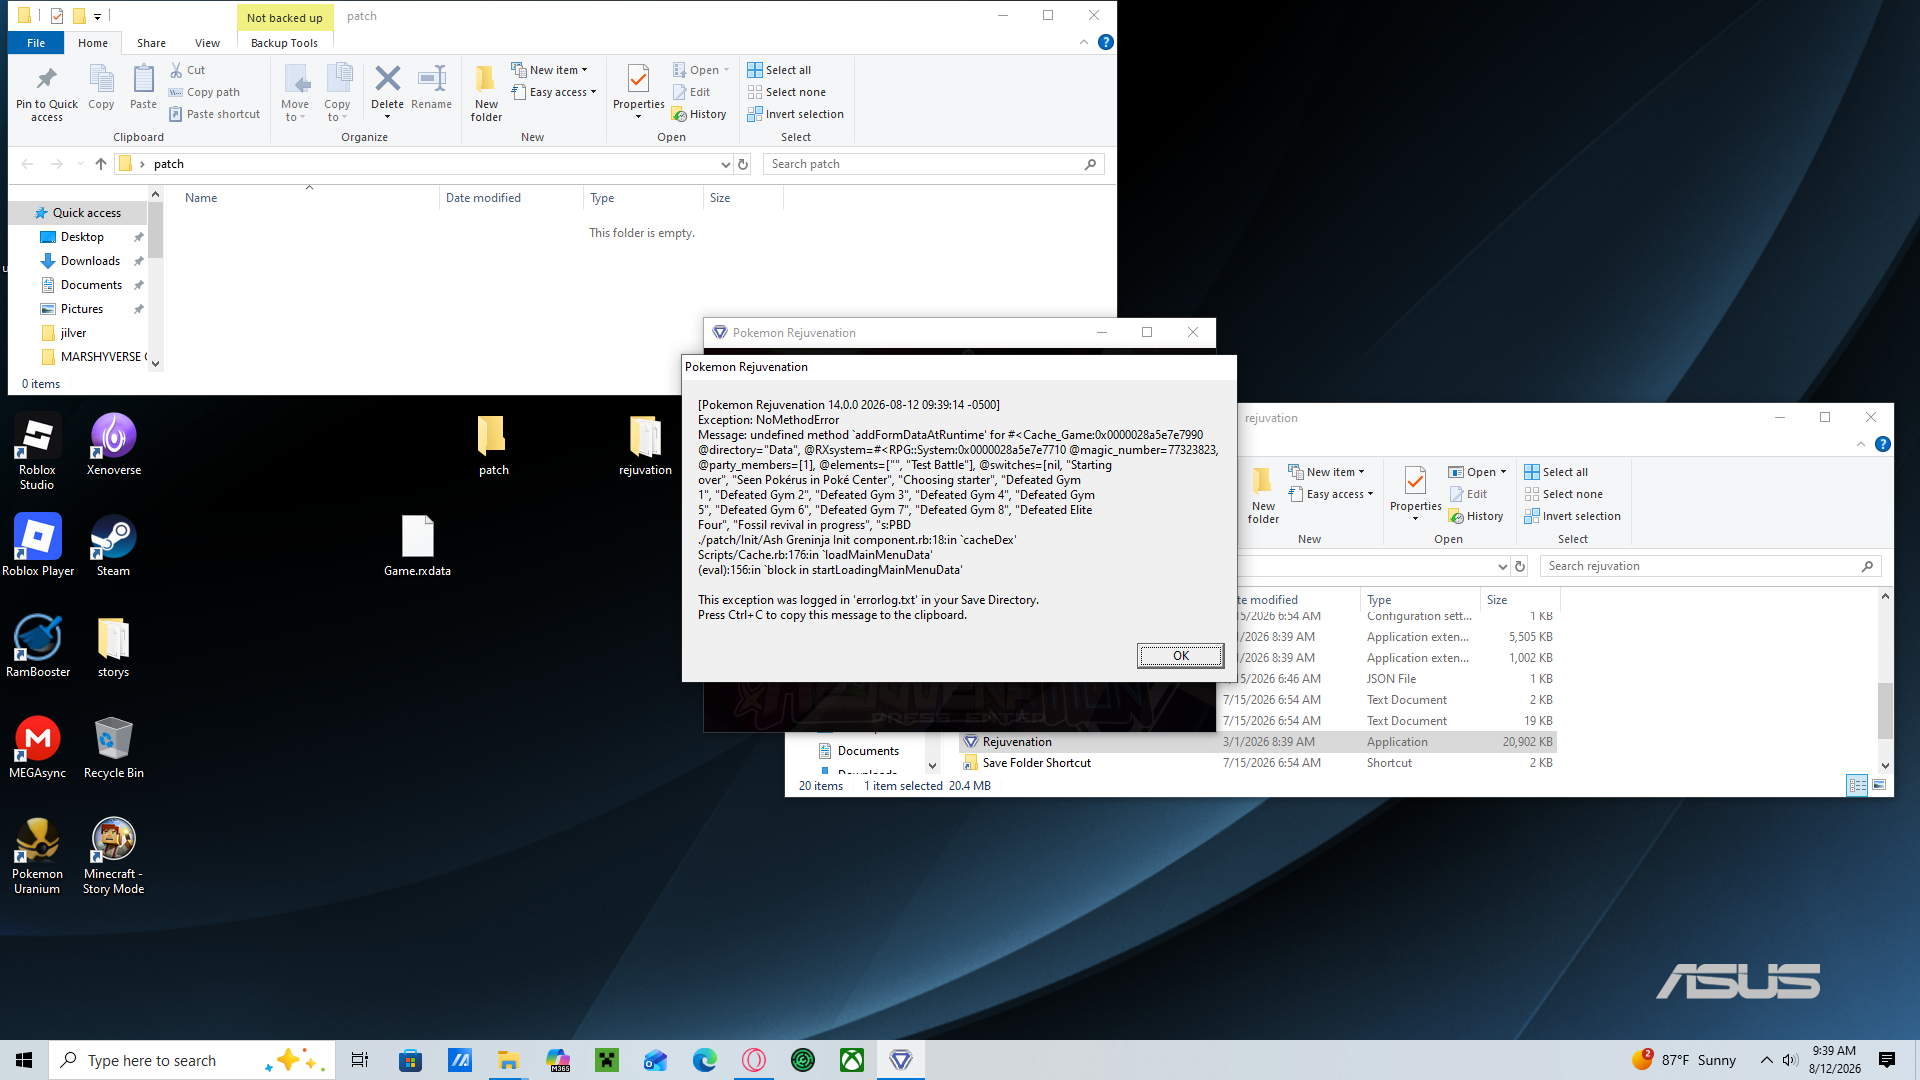The height and width of the screenshot is (1080, 1920).
Task: Select Desktop in patch window Quick access
Action: point(82,237)
